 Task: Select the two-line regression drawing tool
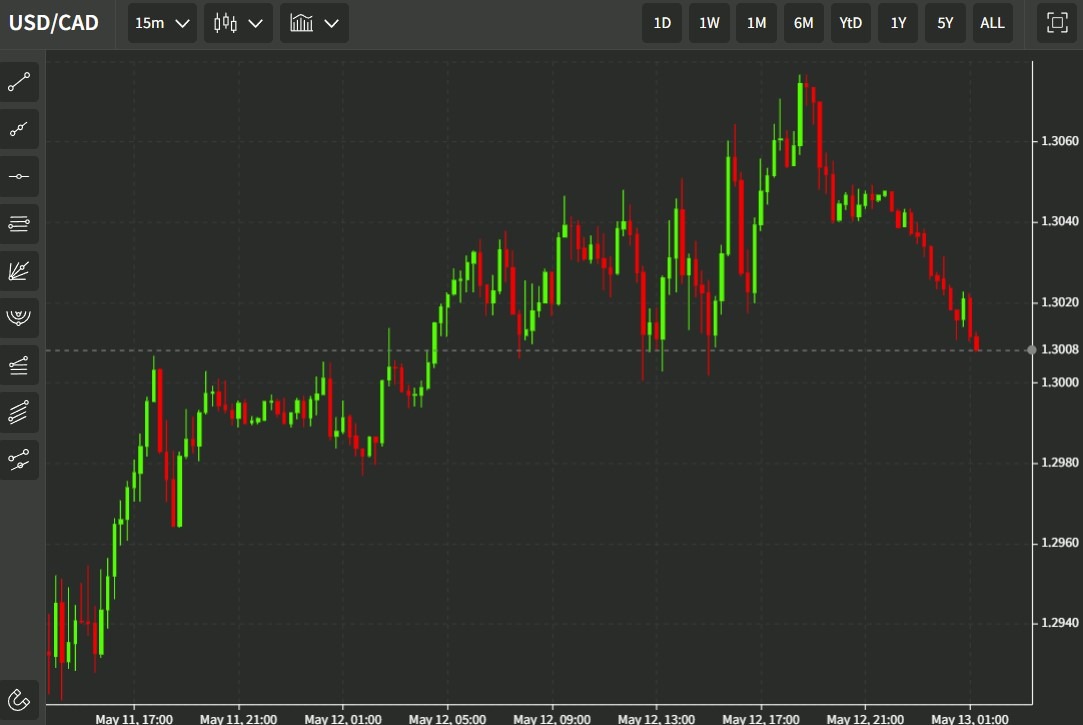pyautogui.click(x=19, y=459)
